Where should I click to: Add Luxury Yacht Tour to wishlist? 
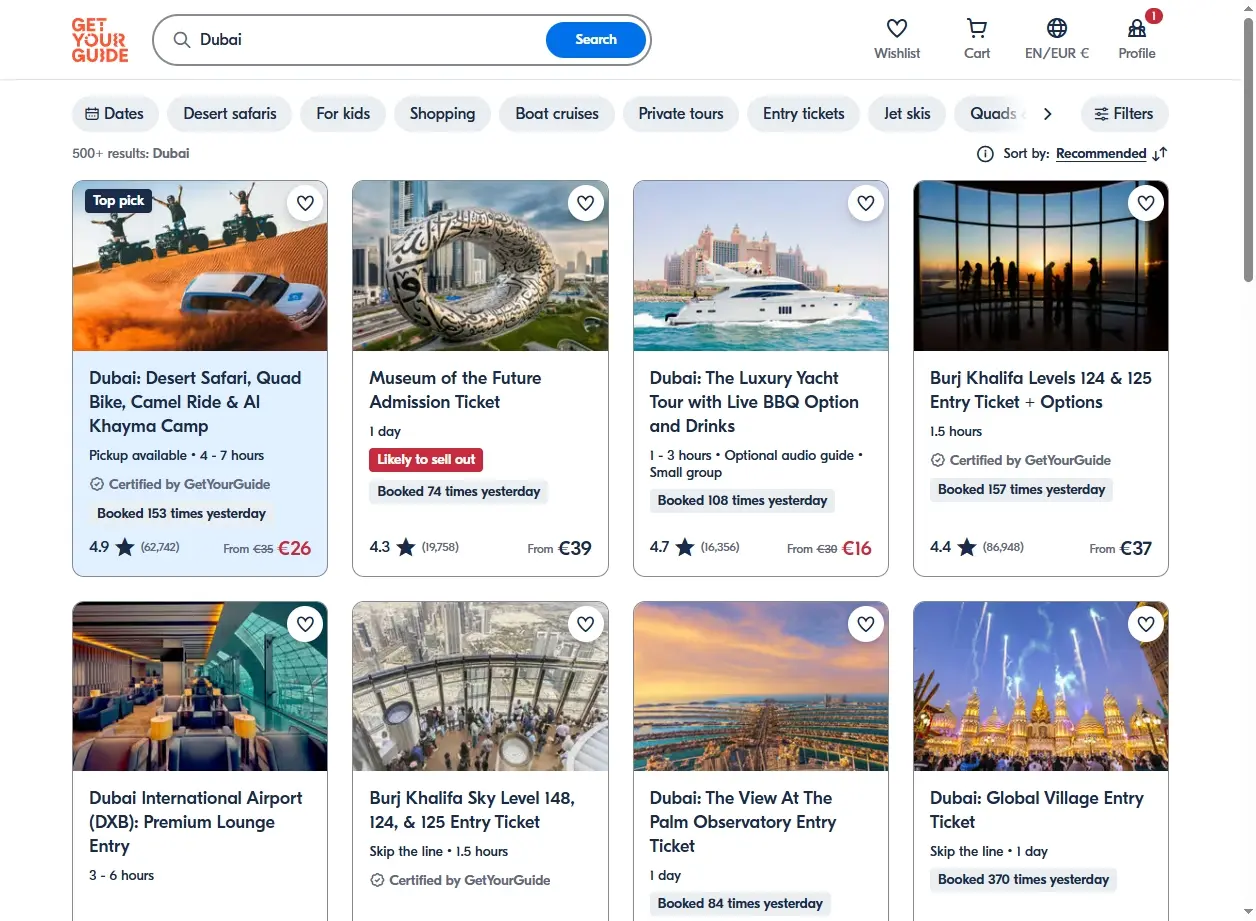[866, 203]
